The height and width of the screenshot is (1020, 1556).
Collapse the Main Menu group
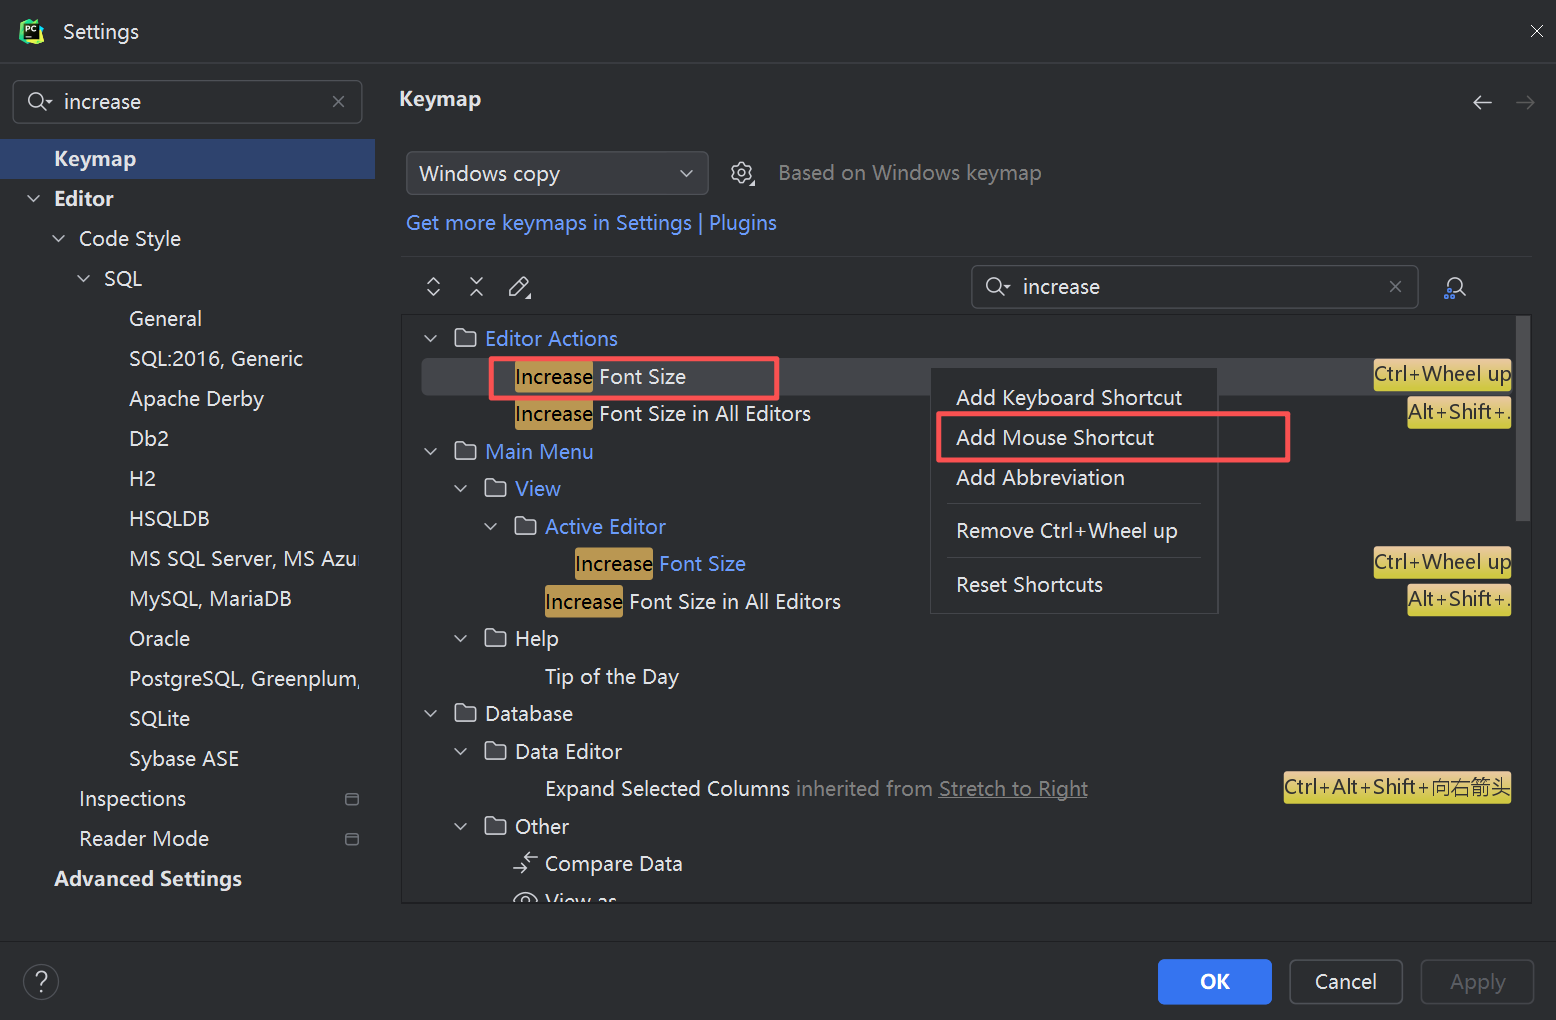pyautogui.click(x=431, y=452)
